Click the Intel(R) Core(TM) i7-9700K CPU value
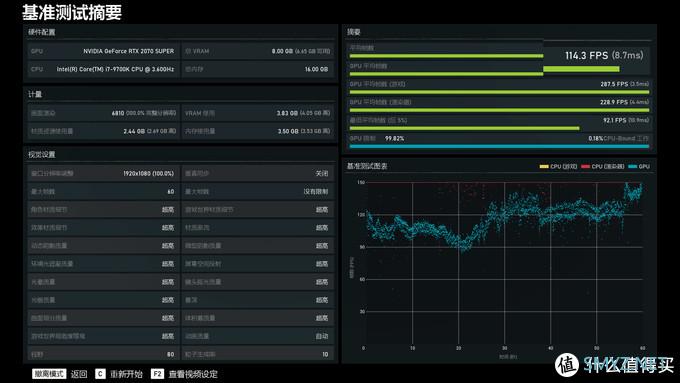 tap(115, 69)
